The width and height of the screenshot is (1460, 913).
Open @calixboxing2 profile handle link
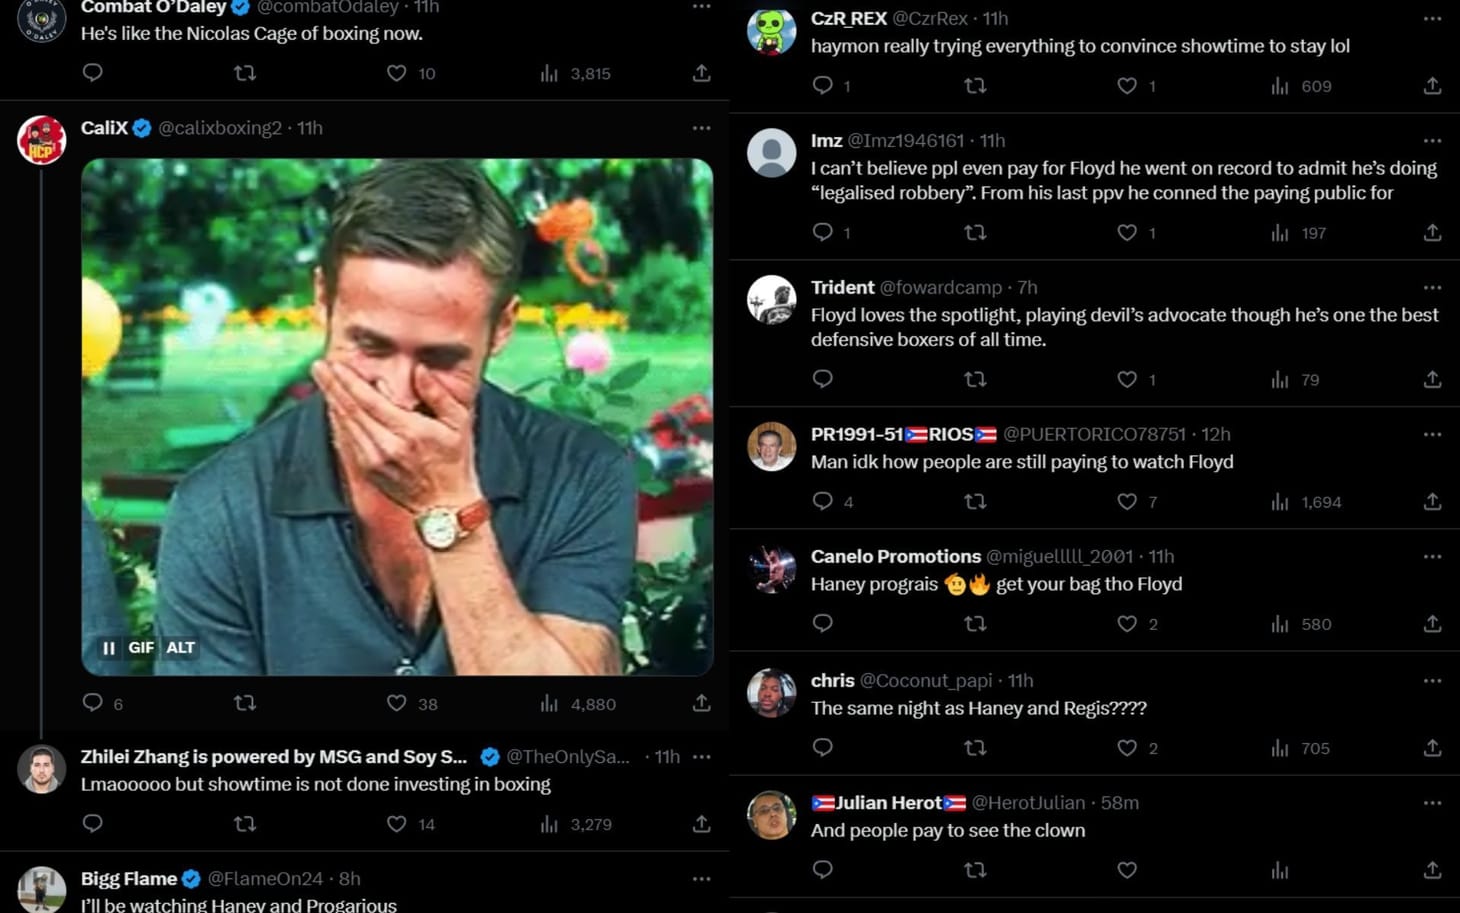click(x=220, y=128)
